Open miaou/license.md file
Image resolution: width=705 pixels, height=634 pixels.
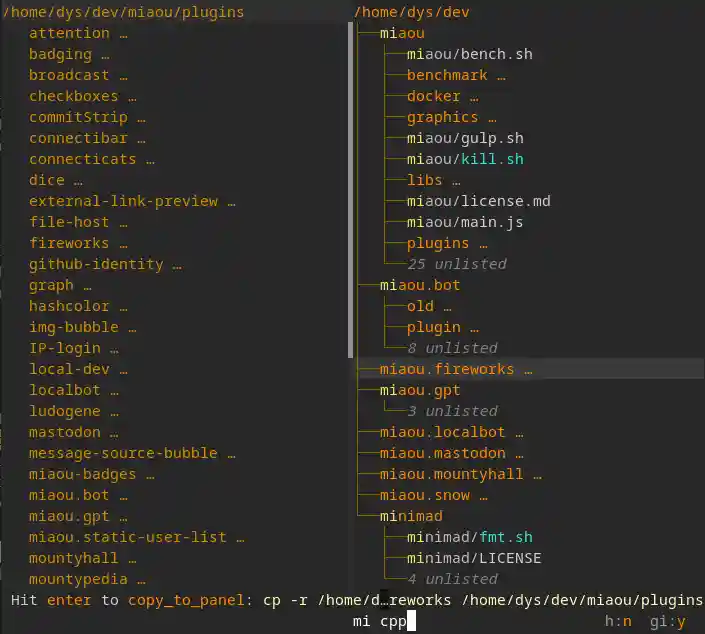478,201
